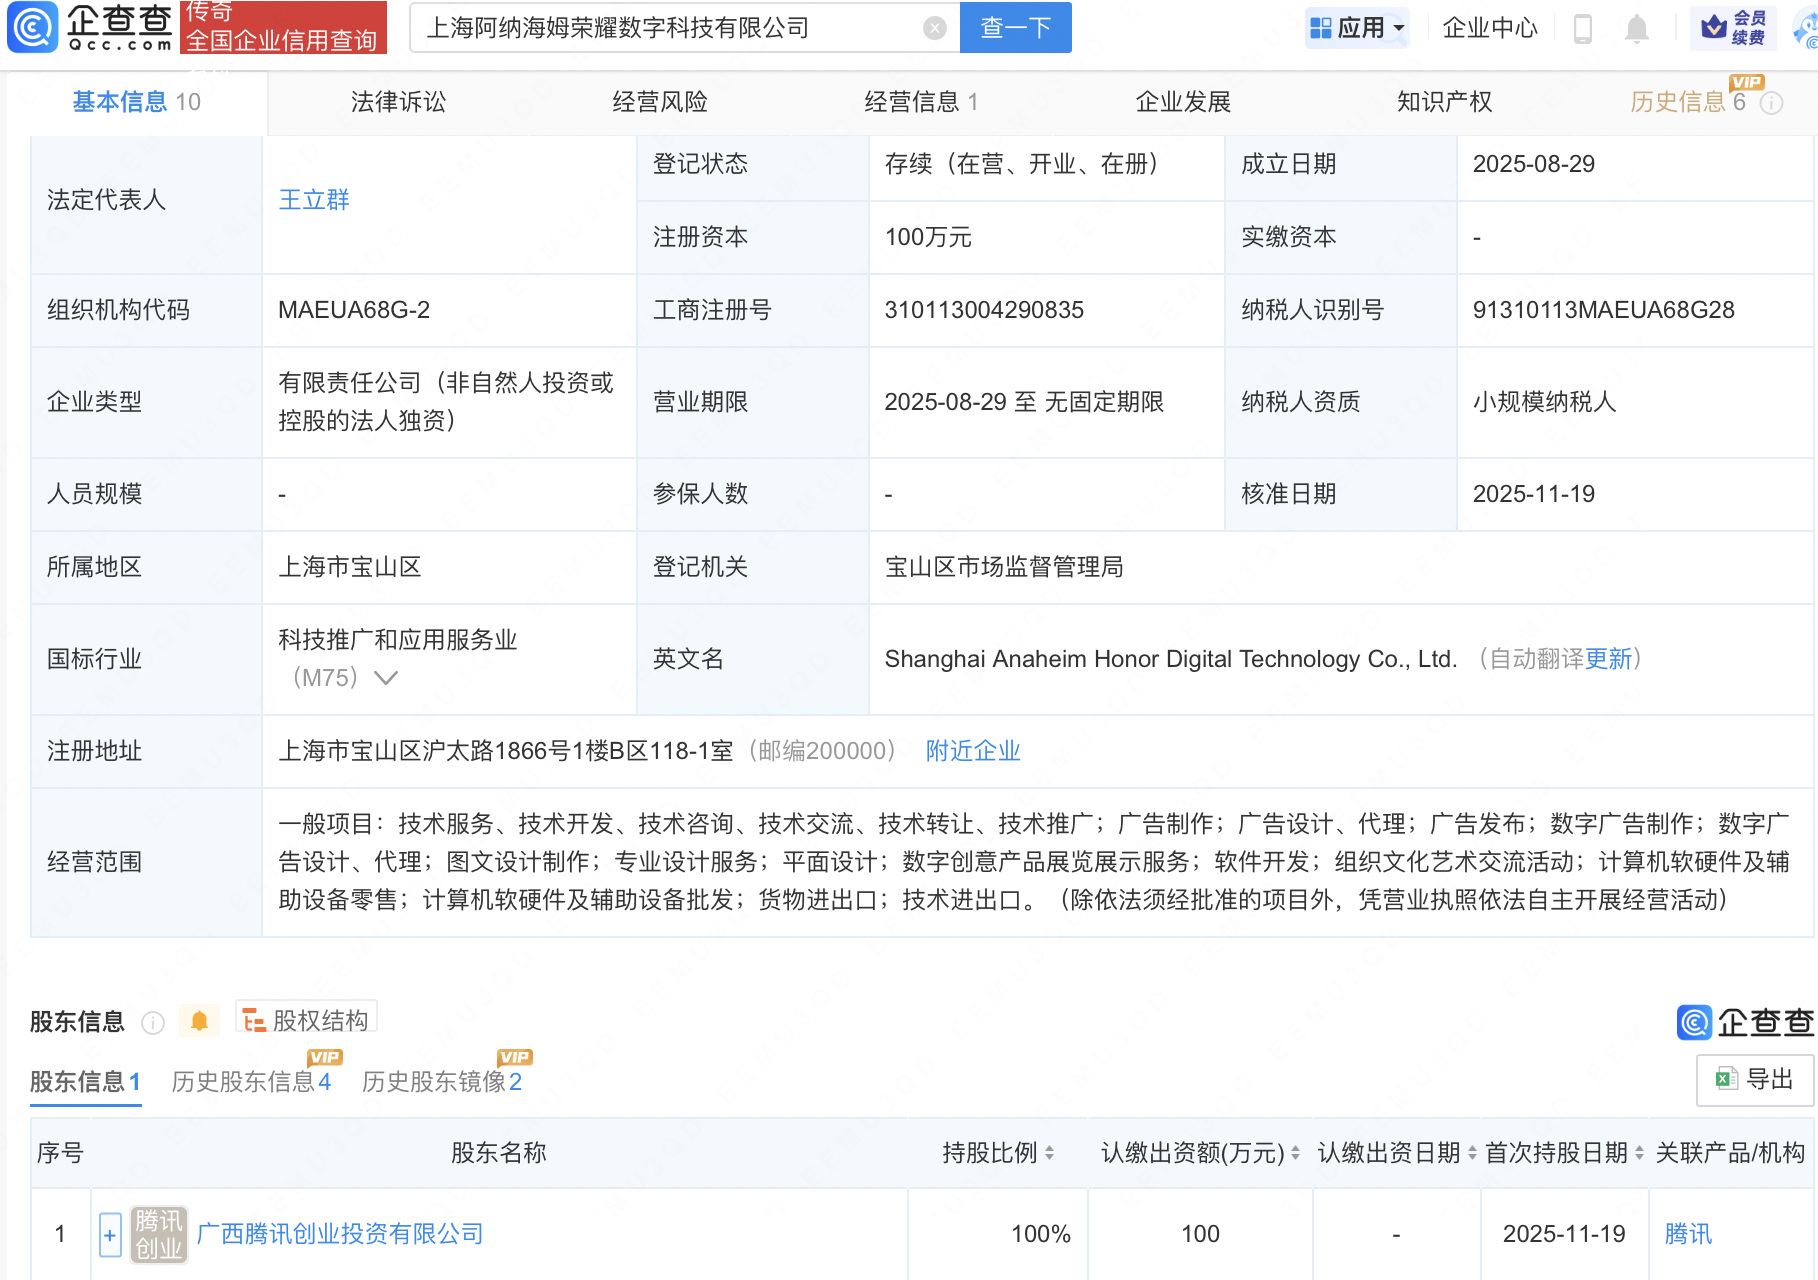Expand the shareholder row plus button
The image size is (1818, 1280).
(110, 1235)
